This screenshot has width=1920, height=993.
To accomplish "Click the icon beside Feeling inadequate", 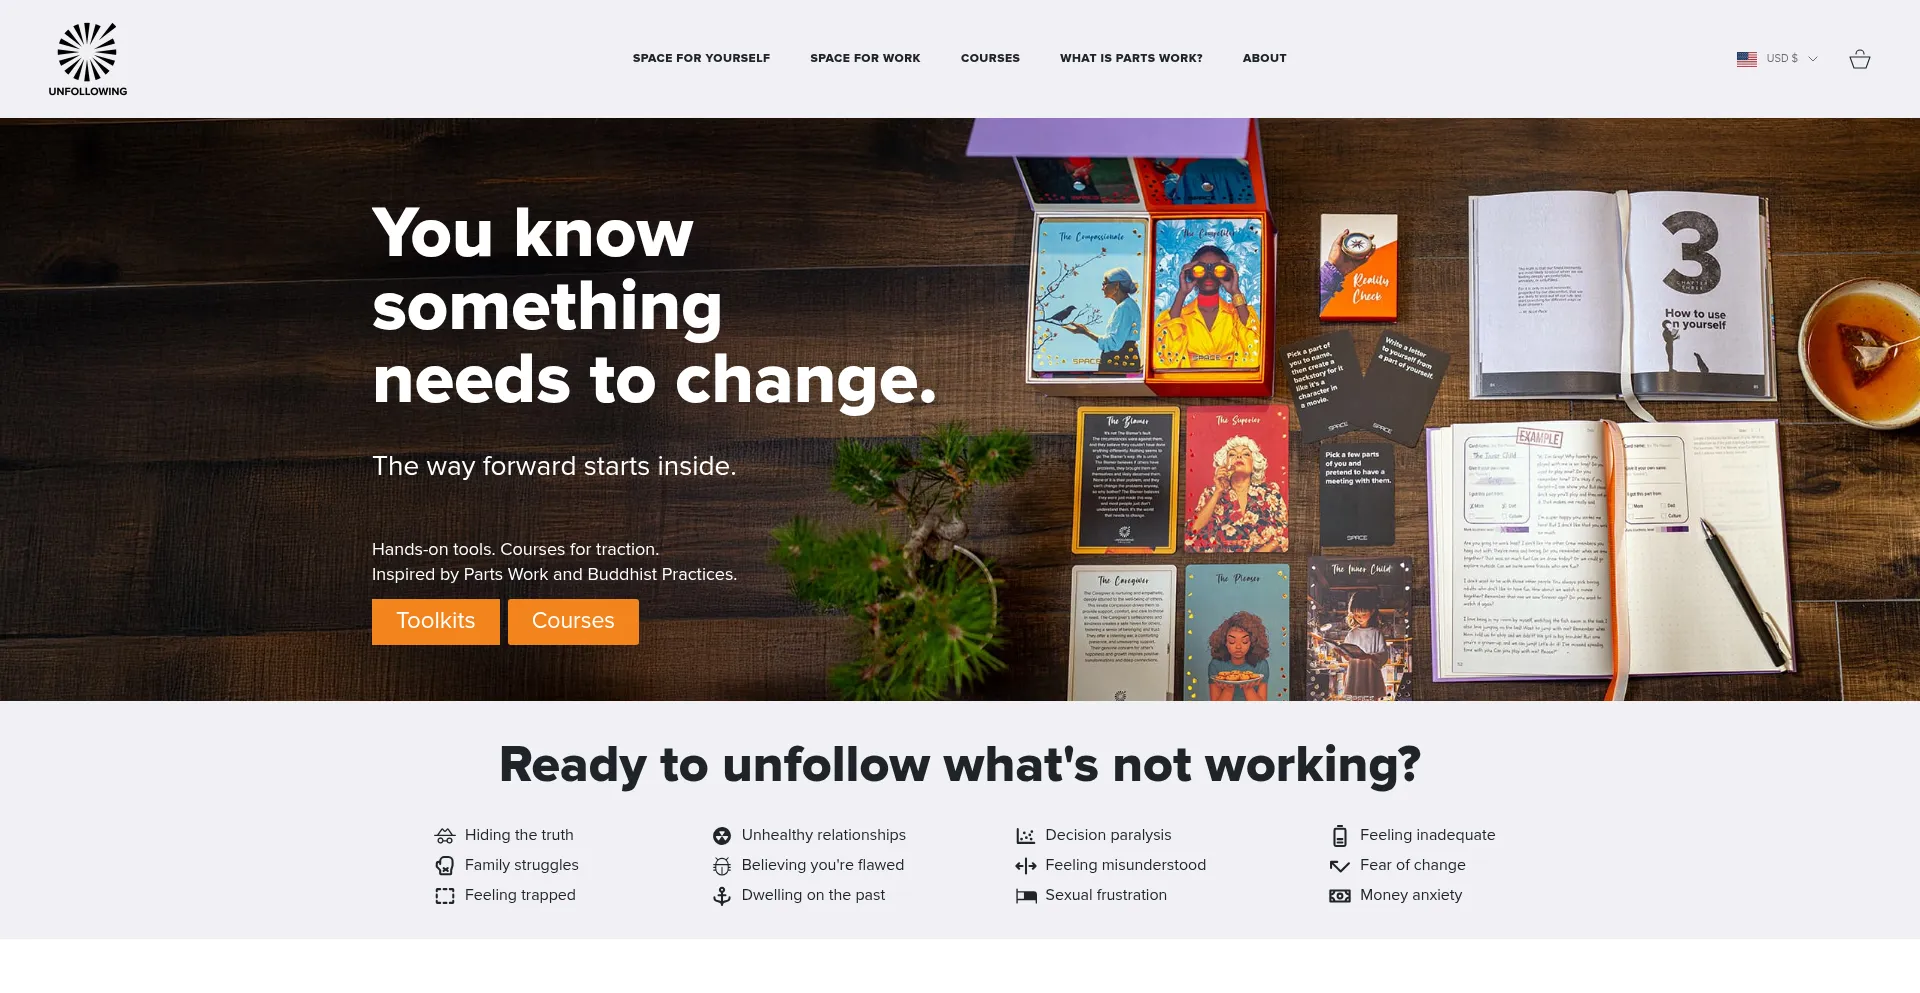I will click(1340, 836).
